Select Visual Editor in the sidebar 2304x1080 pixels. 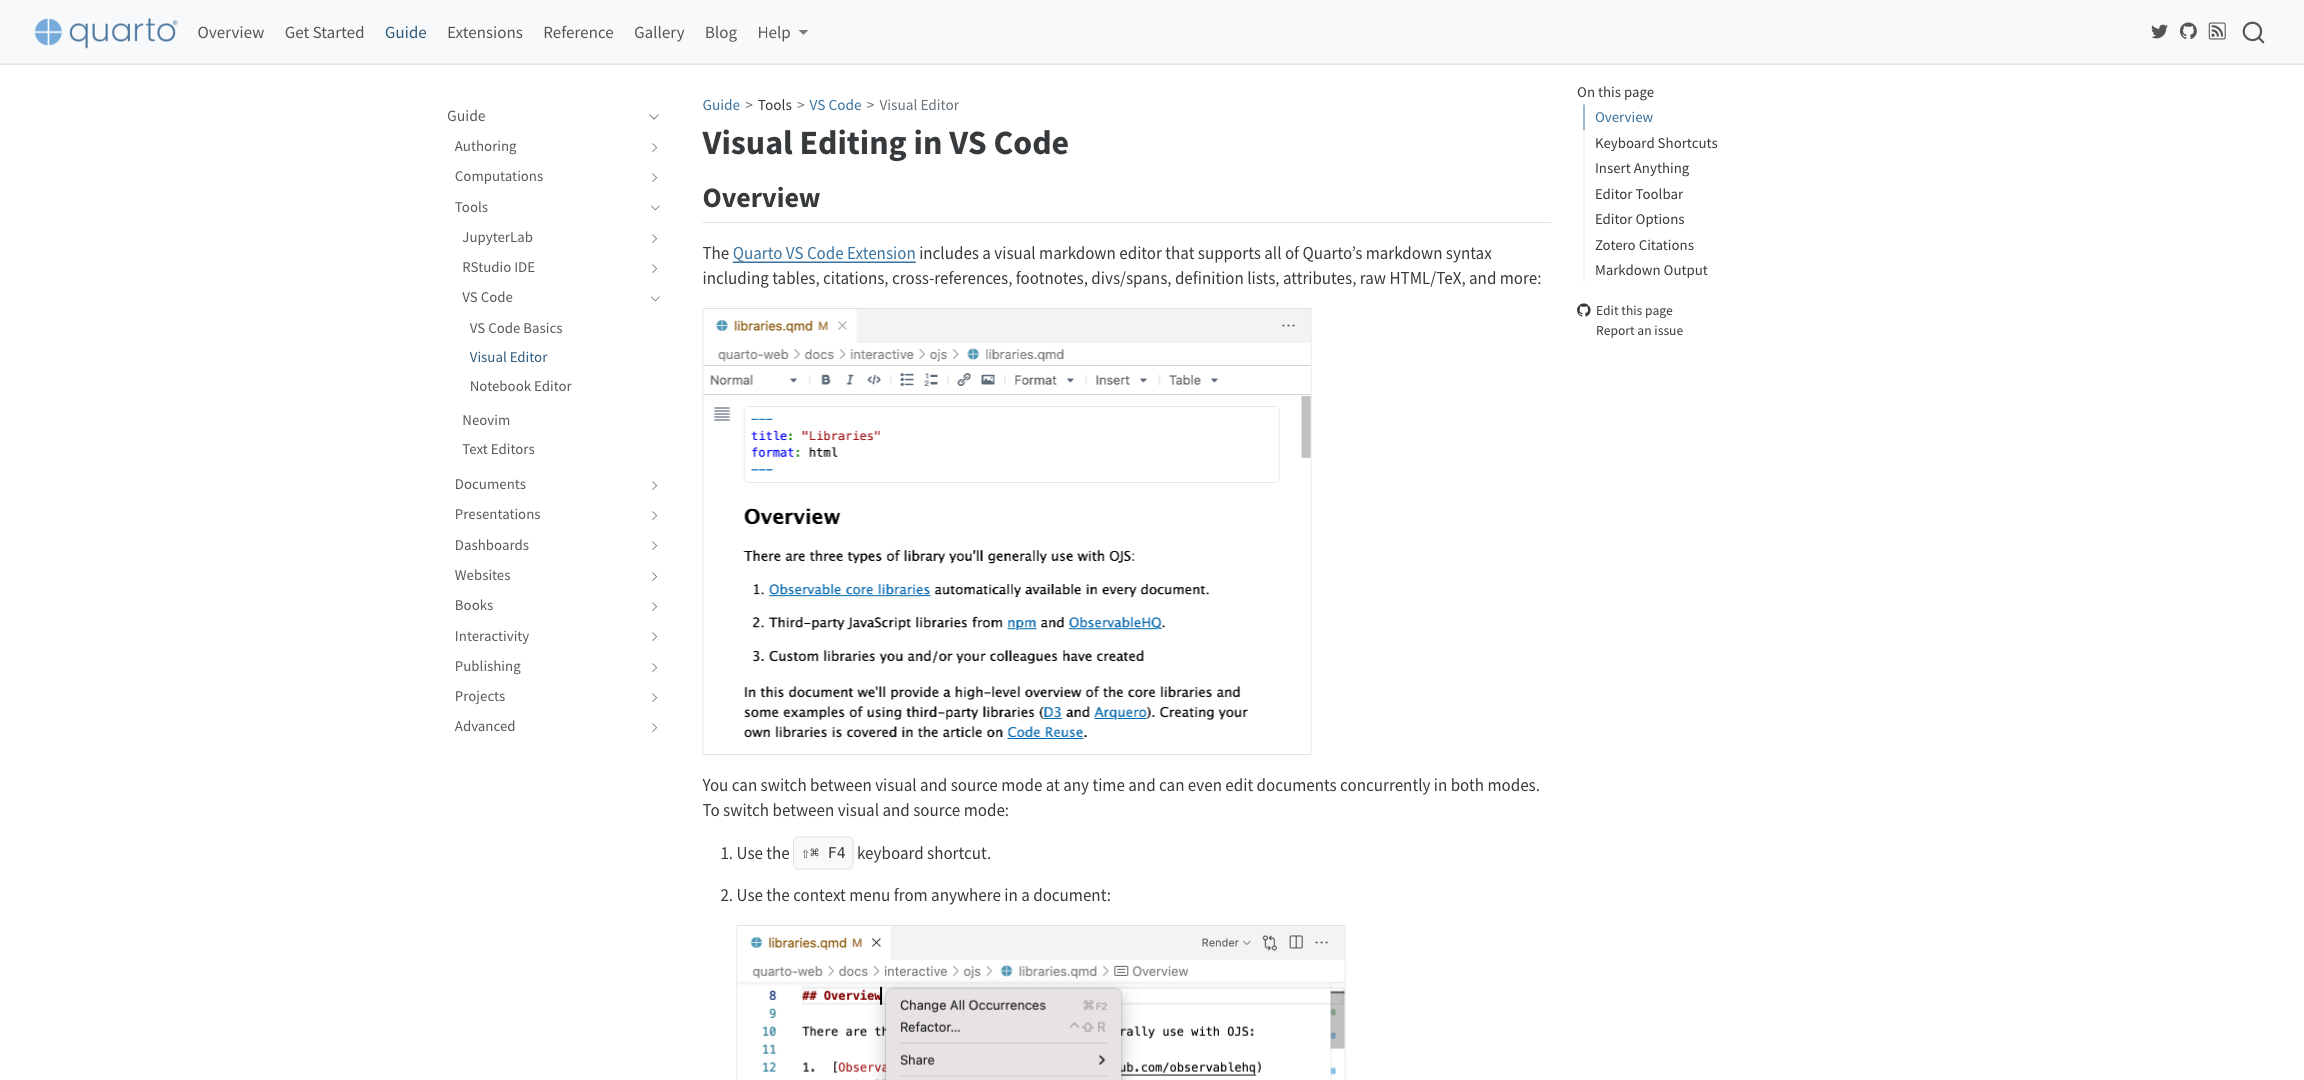coord(508,357)
